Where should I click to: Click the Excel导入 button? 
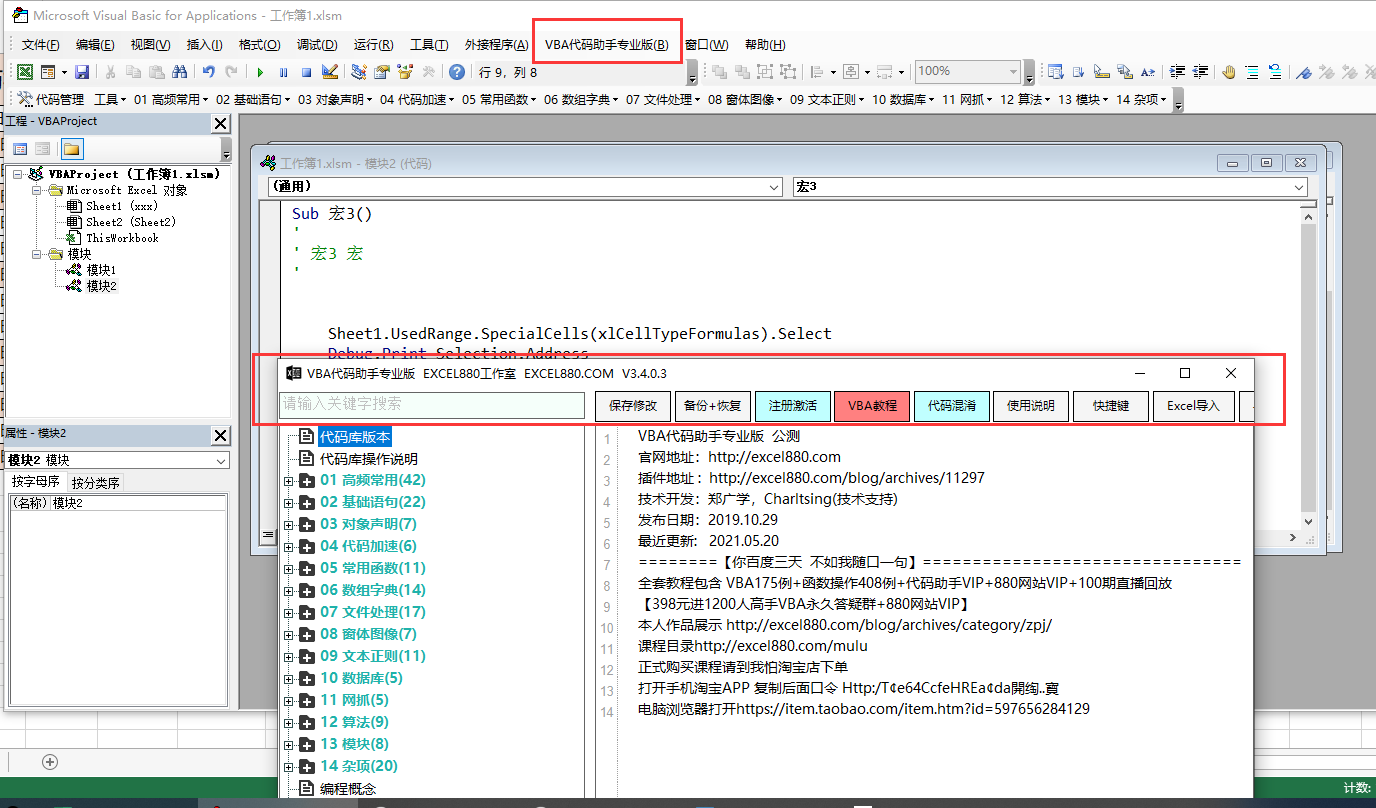[x=1194, y=406]
